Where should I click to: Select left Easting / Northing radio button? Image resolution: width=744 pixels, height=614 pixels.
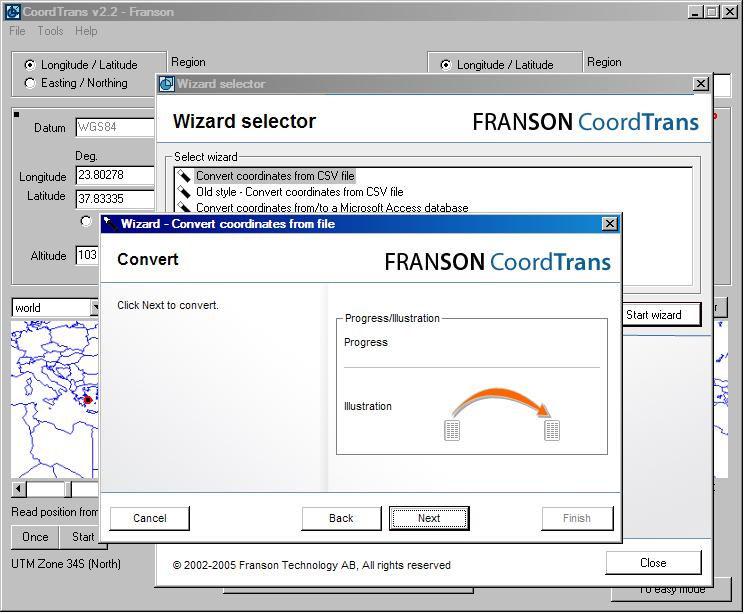click(x=30, y=83)
